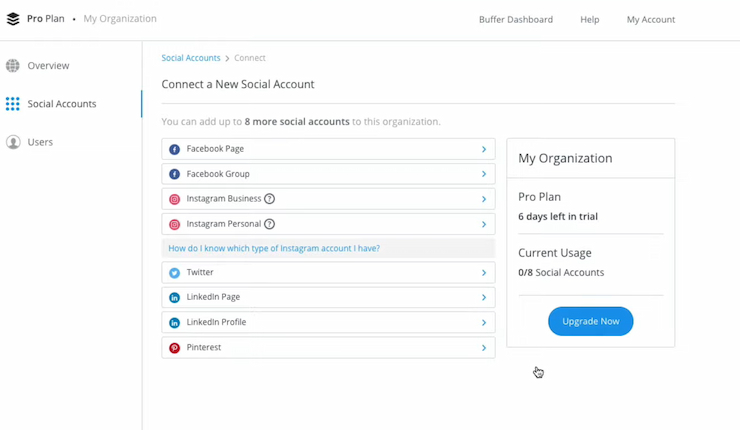Click the Pro Plan header label

pos(45,18)
